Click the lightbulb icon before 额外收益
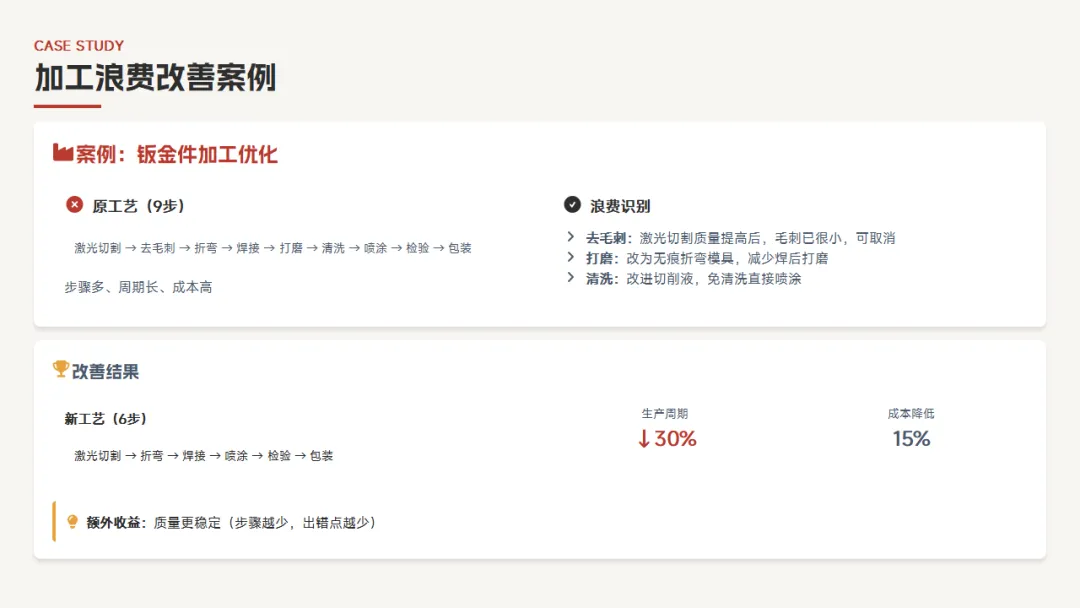This screenshot has height=608, width=1080. (x=72, y=522)
